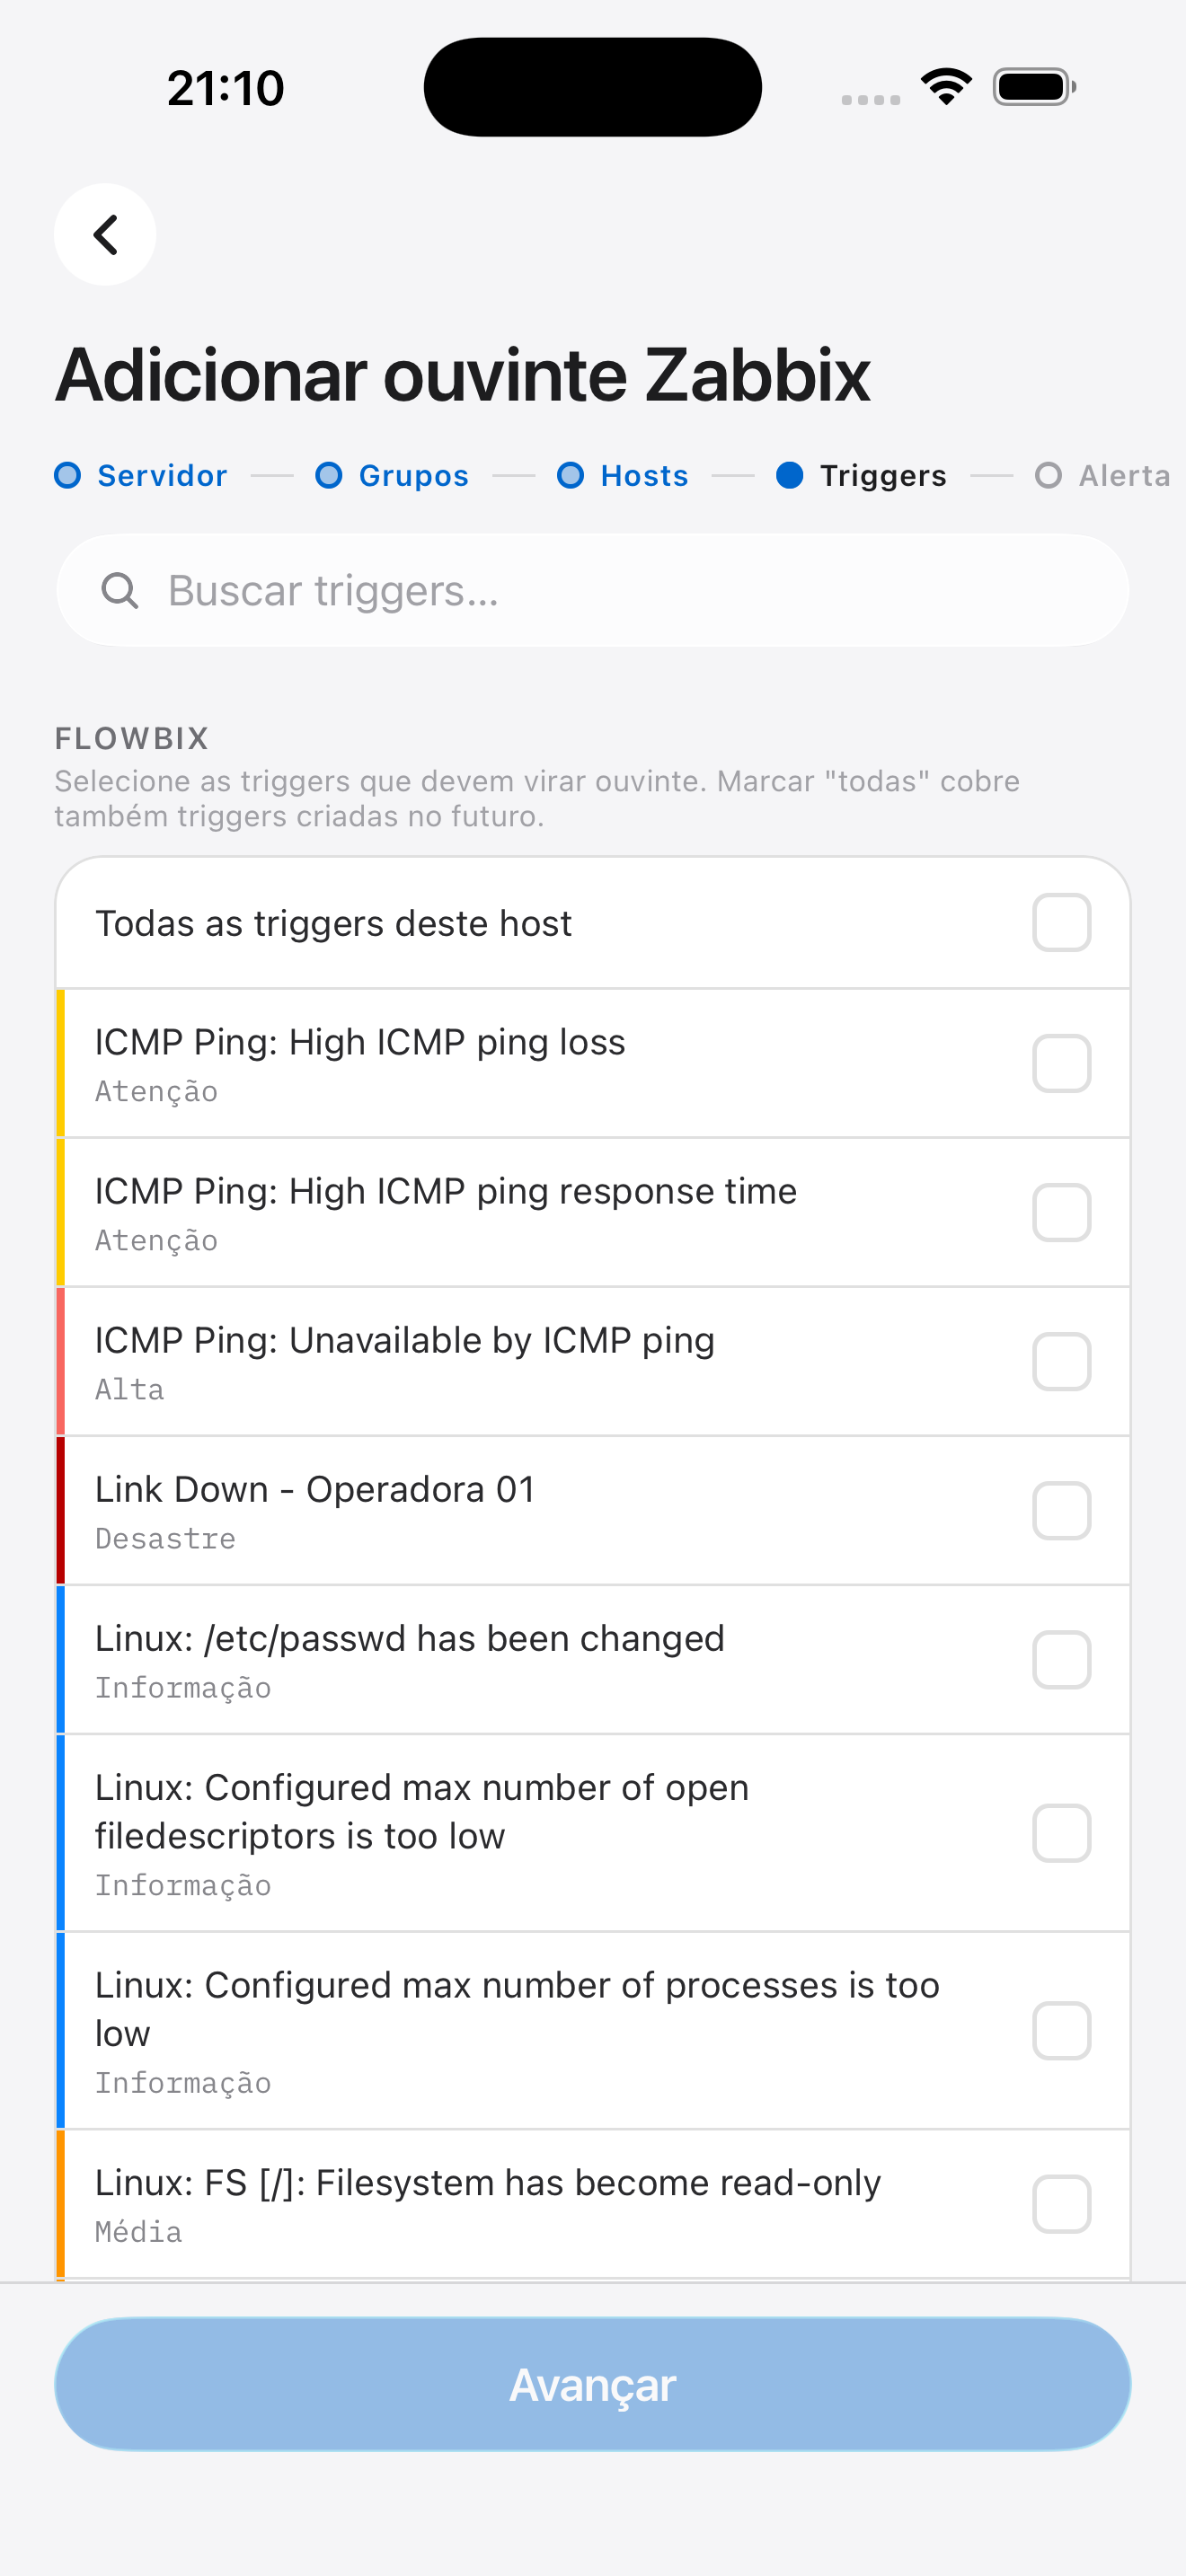Viewport: 1186px width, 2576px height.
Task: Focus the Buscar triggers search field
Action: tap(593, 591)
